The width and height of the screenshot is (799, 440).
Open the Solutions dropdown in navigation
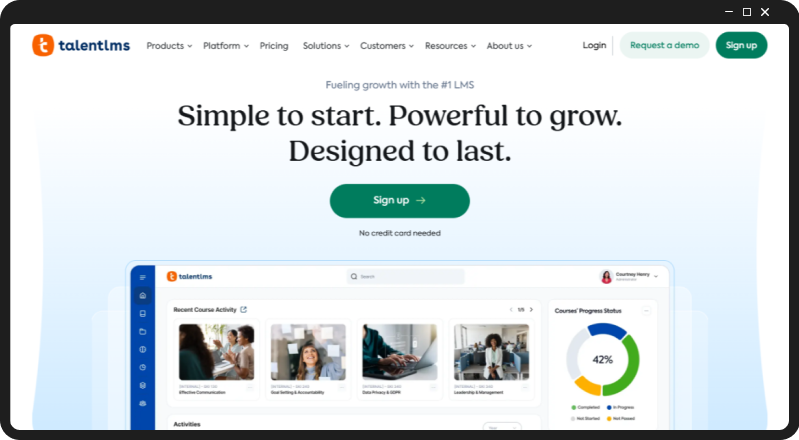[x=326, y=46]
